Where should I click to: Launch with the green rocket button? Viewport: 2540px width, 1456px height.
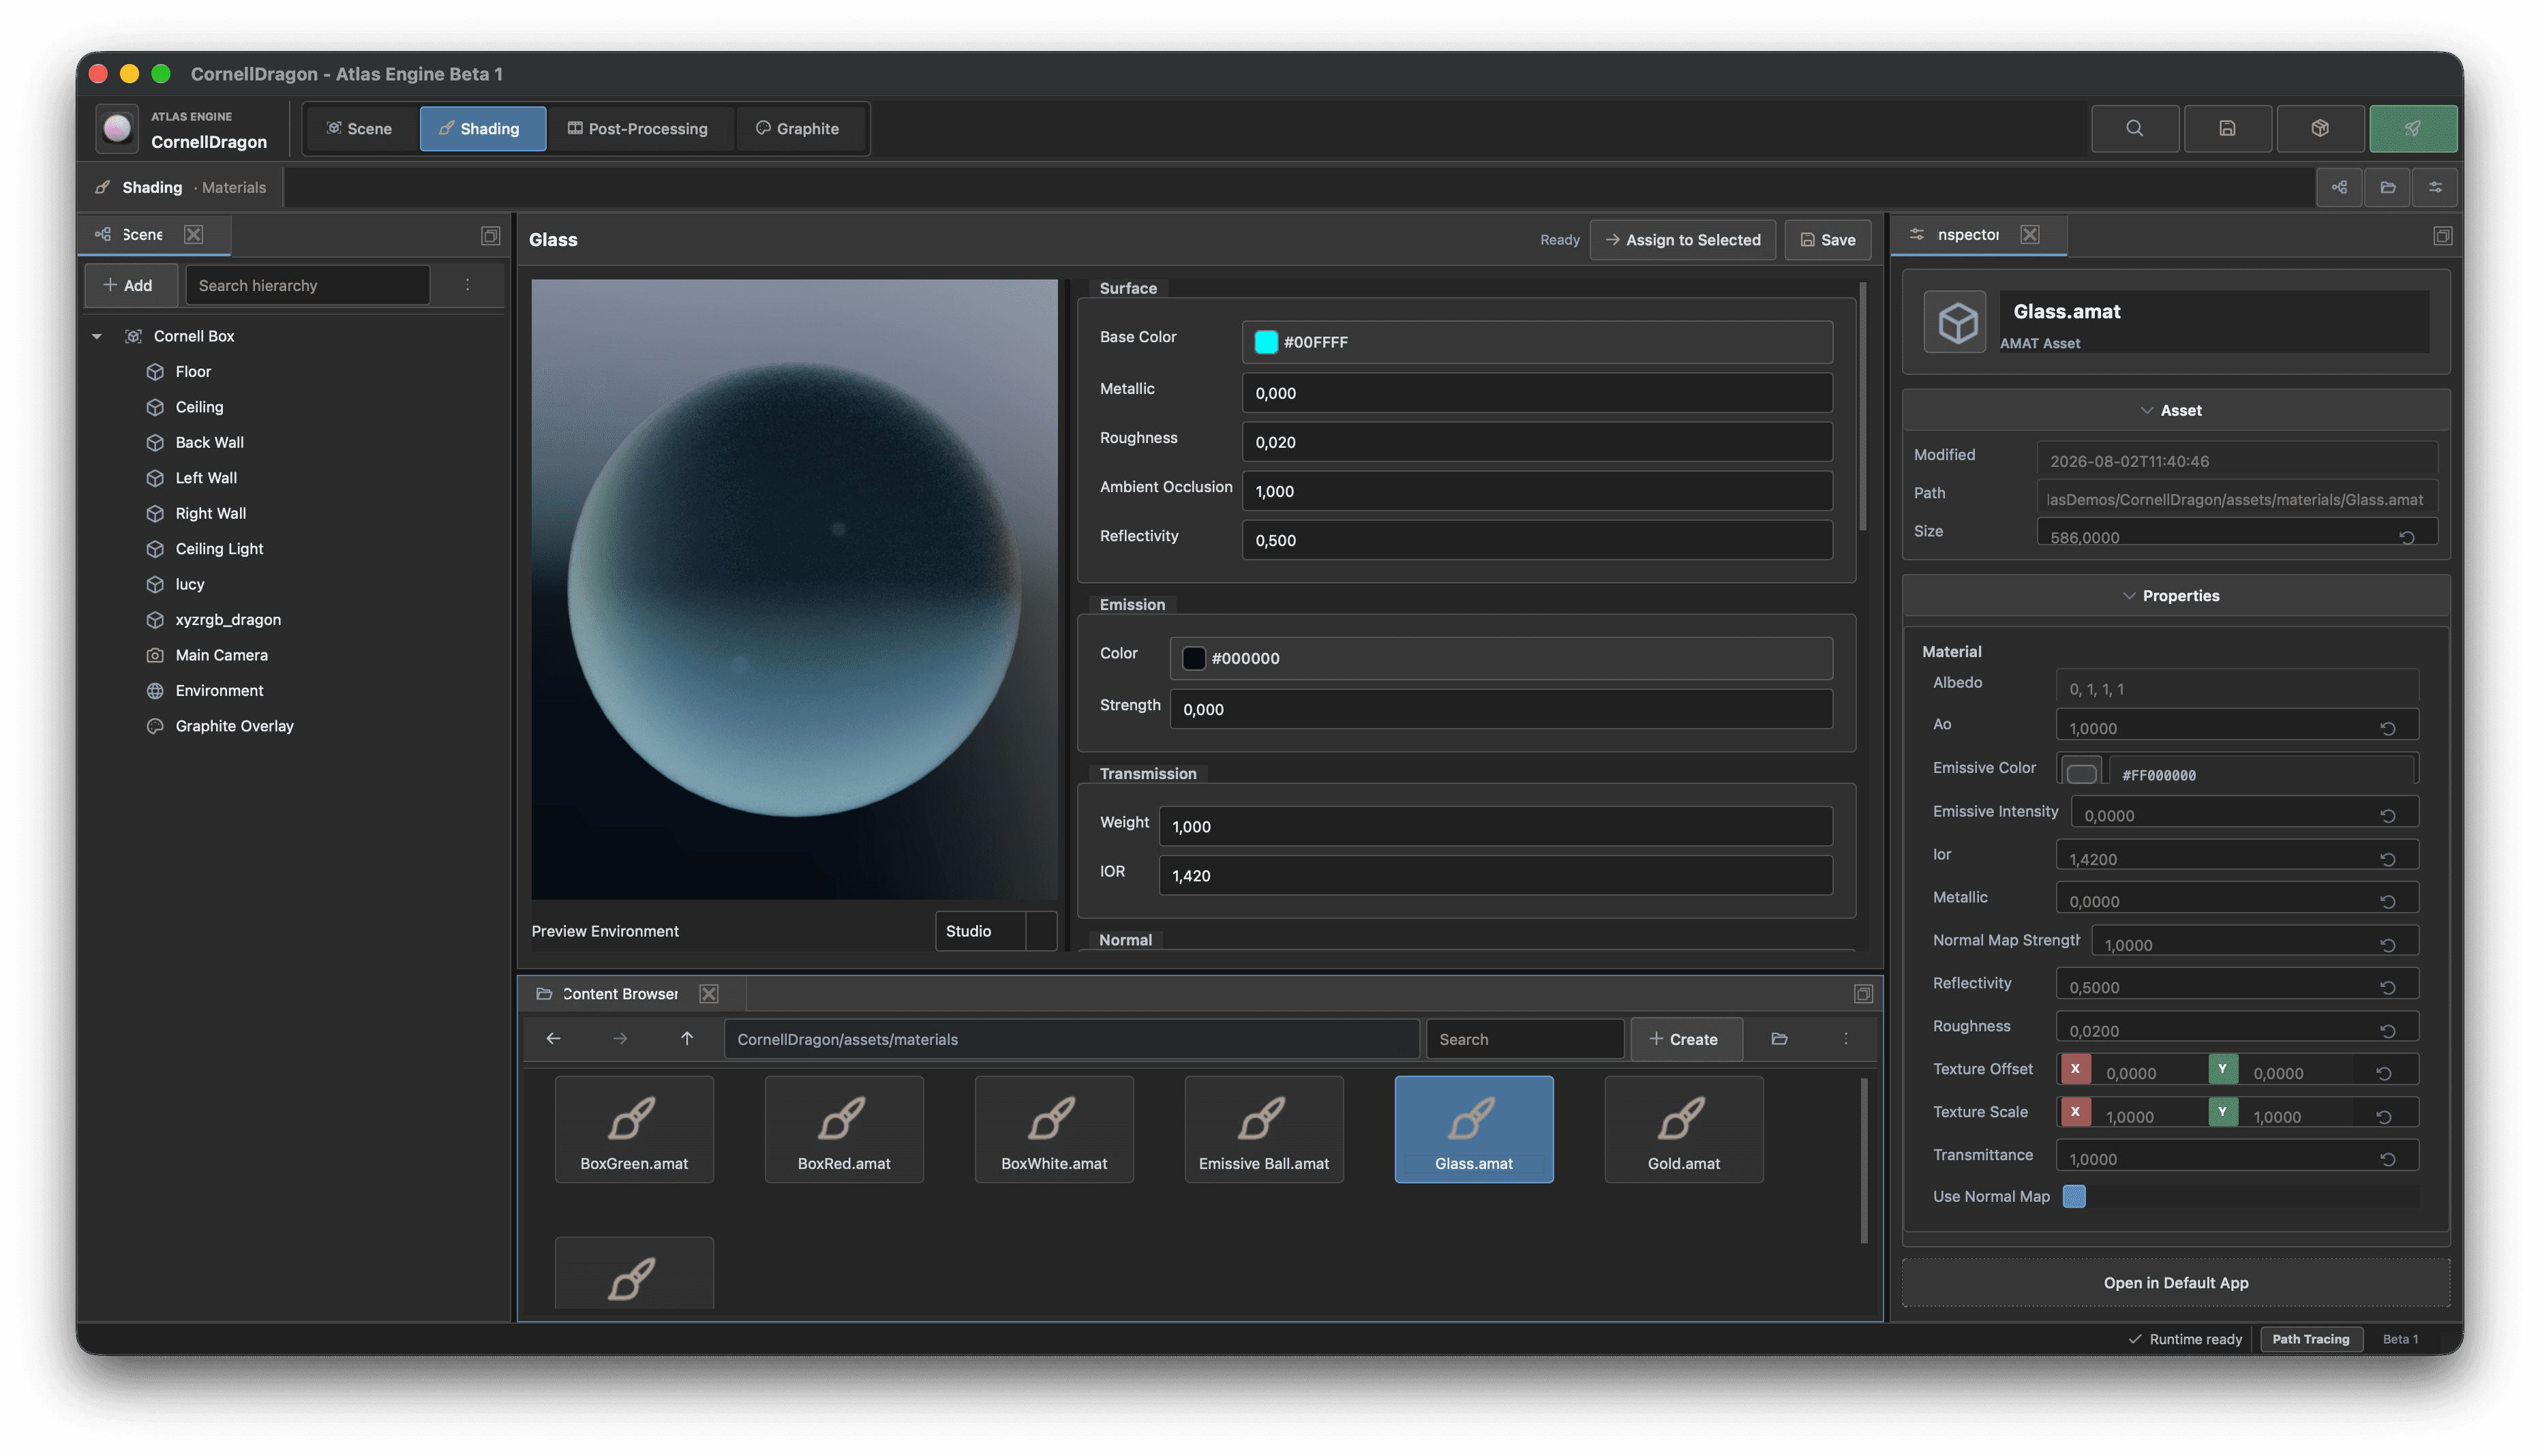2413,128
